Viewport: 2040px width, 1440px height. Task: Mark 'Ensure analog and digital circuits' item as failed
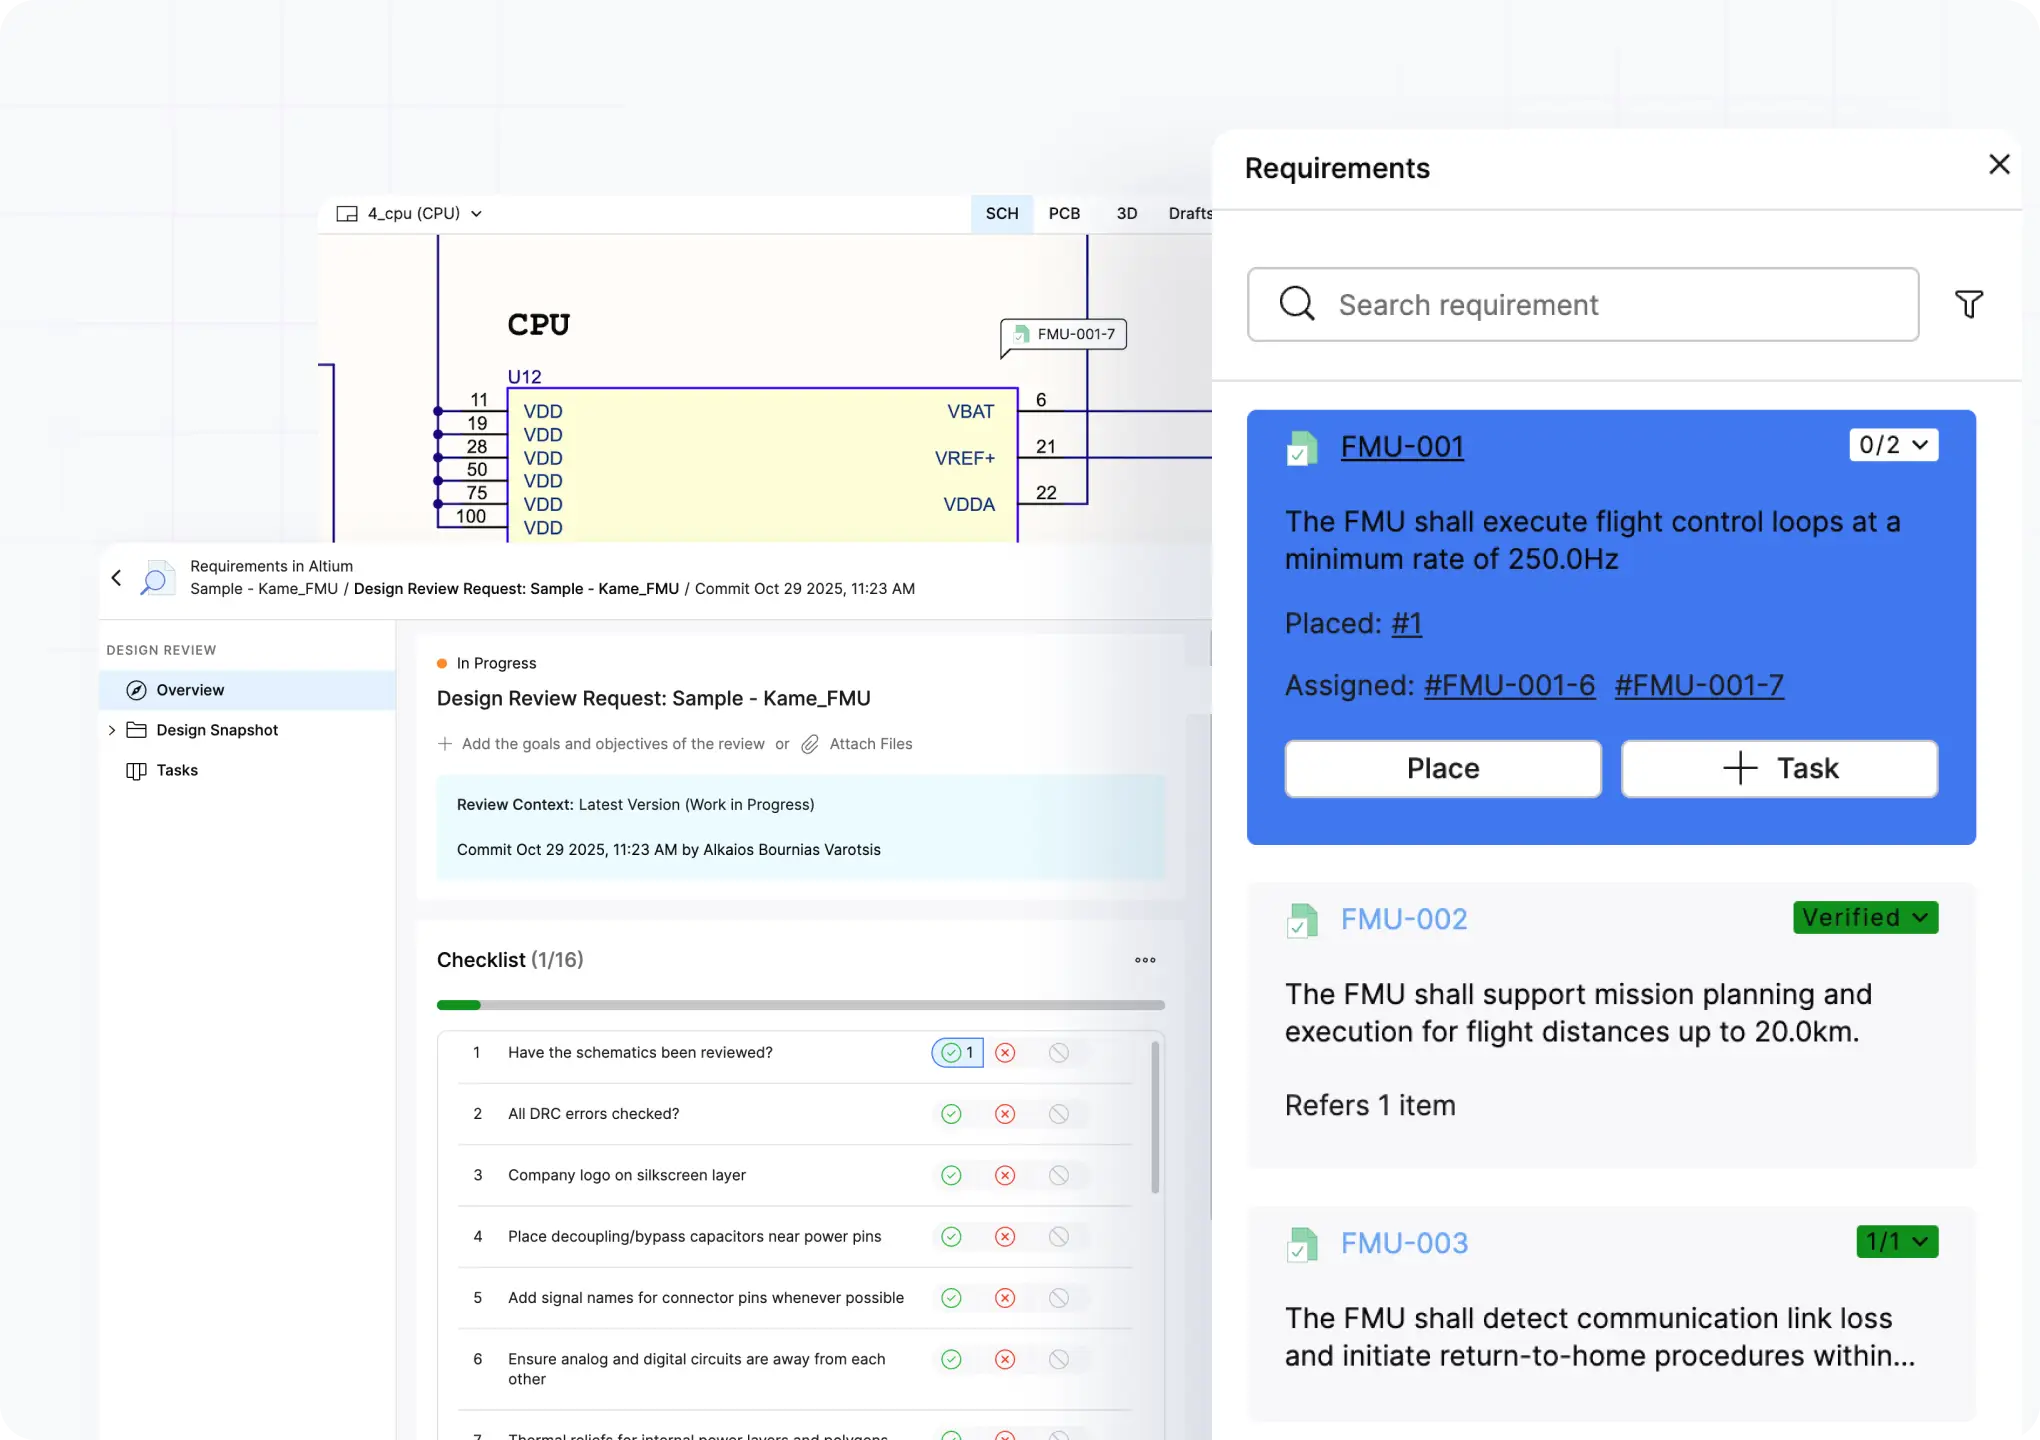coord(1005,1359)
